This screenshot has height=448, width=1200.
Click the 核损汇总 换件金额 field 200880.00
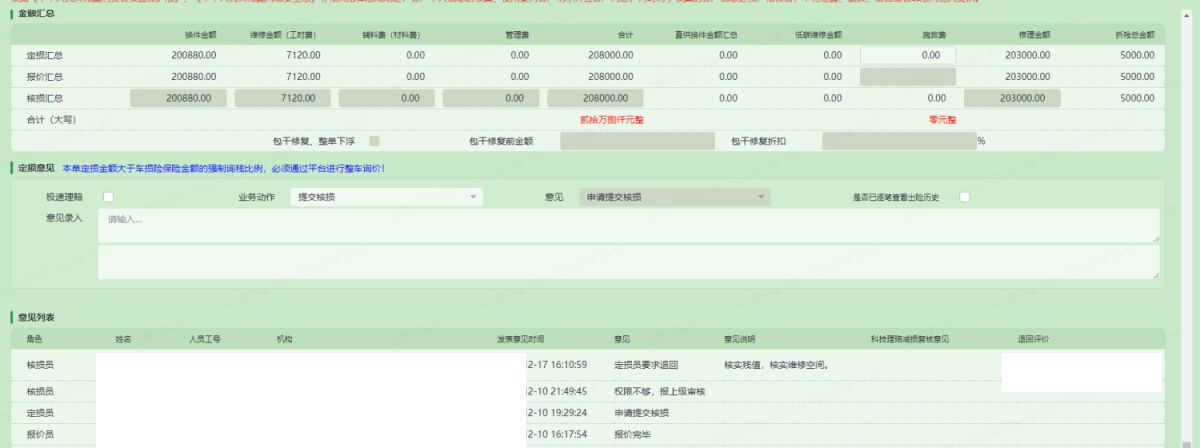178,98
